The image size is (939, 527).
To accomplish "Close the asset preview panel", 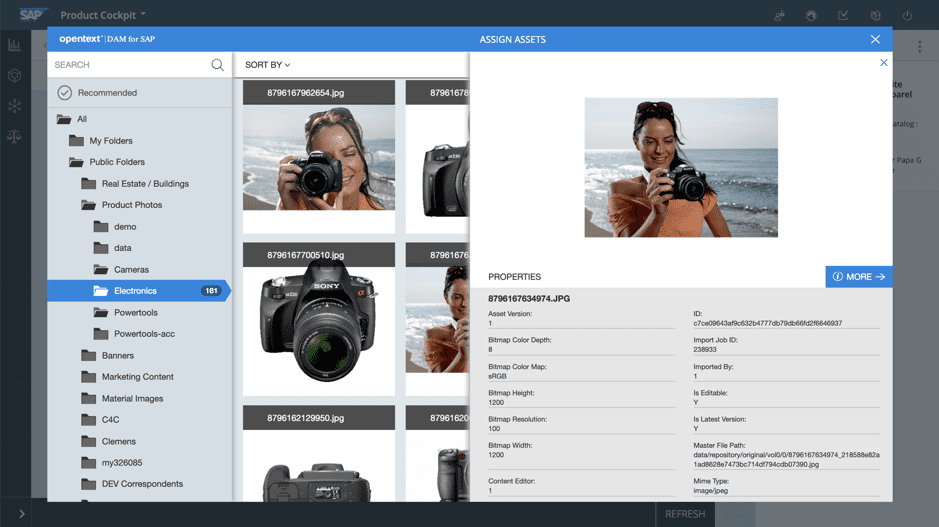I will click(x=883, y=62).
